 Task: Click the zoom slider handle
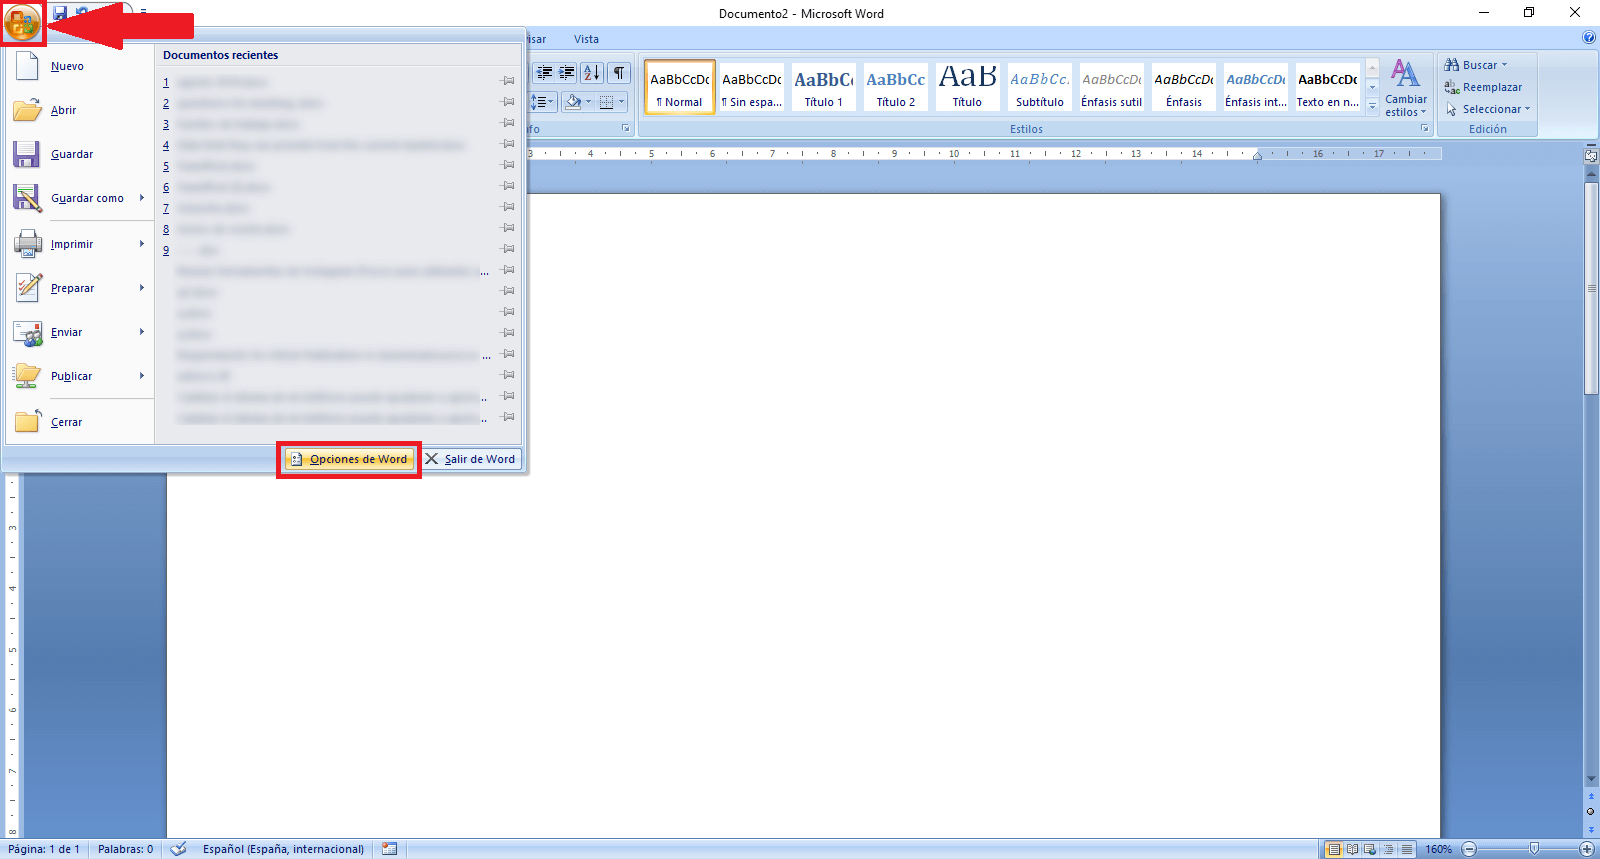(x=1534, y=849)
